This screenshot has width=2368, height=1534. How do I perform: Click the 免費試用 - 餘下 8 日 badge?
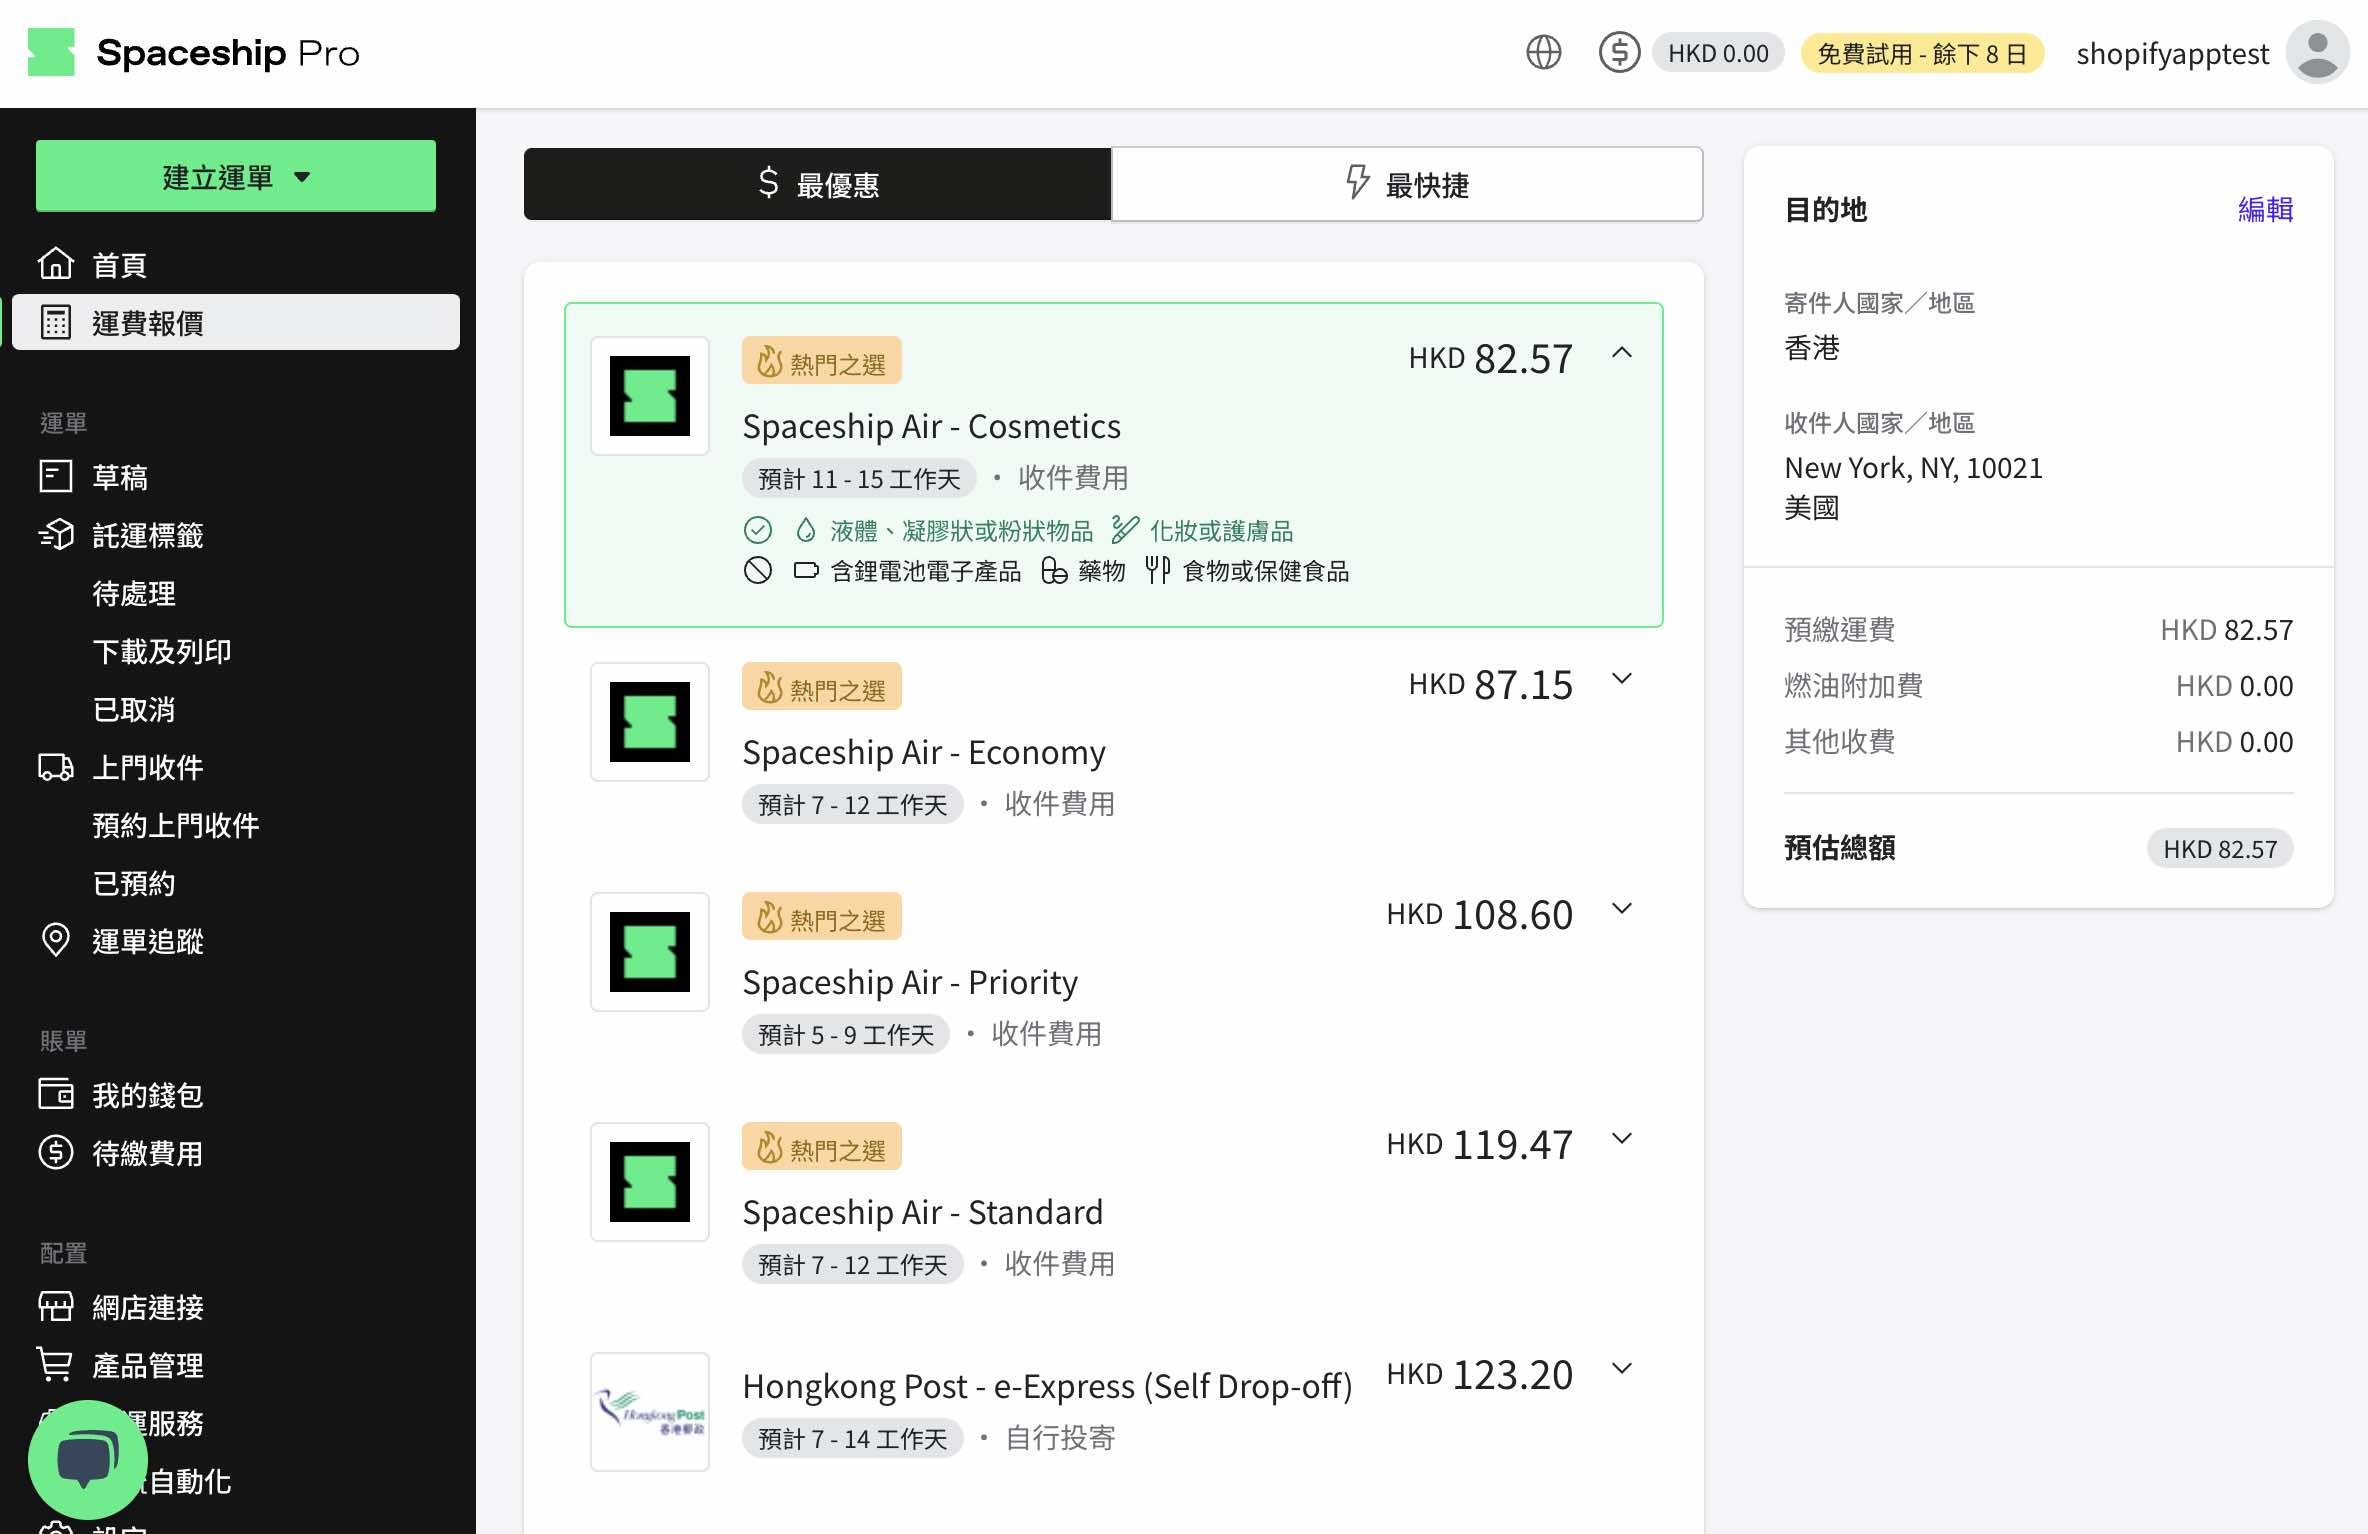pos(1922,53)
